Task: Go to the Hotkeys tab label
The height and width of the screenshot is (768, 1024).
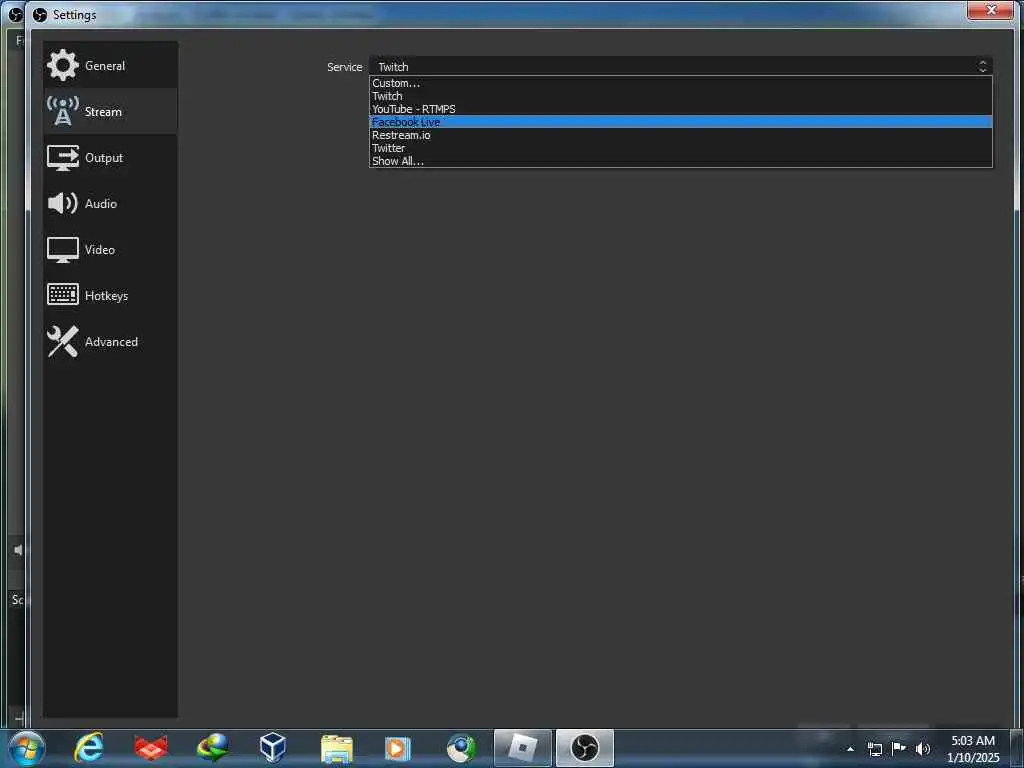Action: [106, 296]
